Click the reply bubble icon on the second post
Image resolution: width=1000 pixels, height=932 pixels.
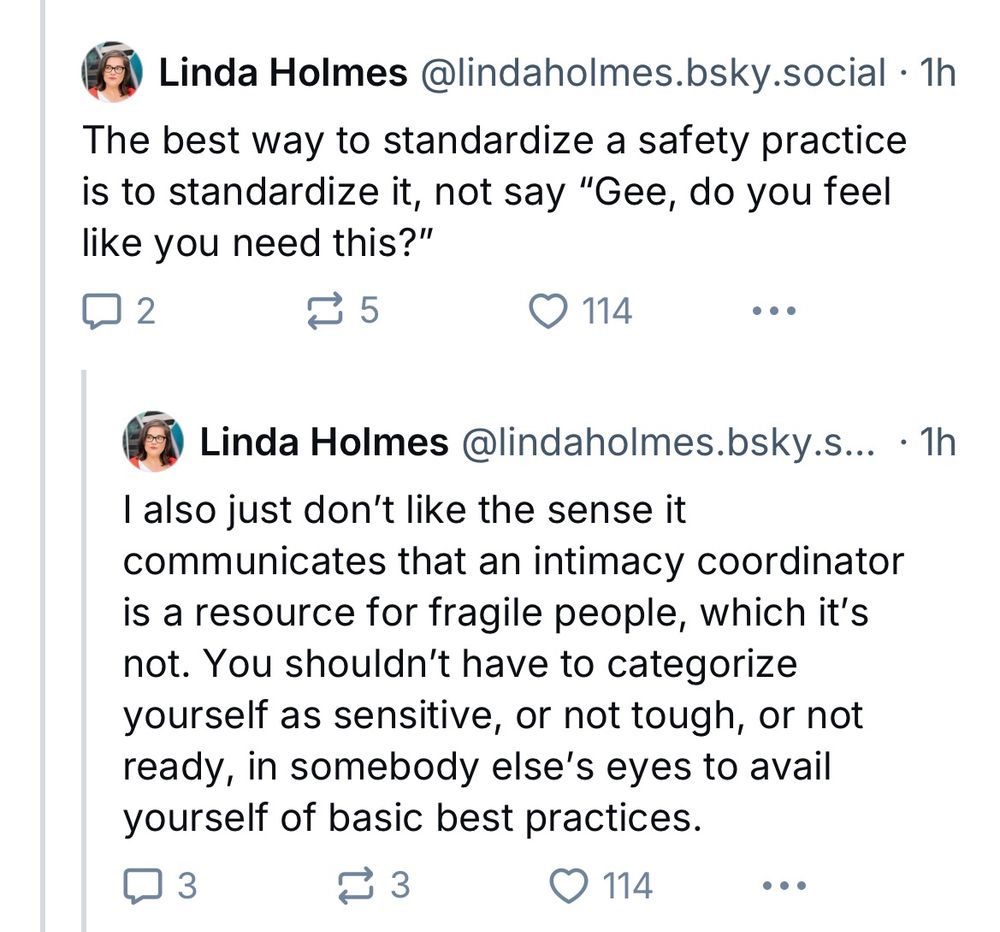tap(142, 885)
